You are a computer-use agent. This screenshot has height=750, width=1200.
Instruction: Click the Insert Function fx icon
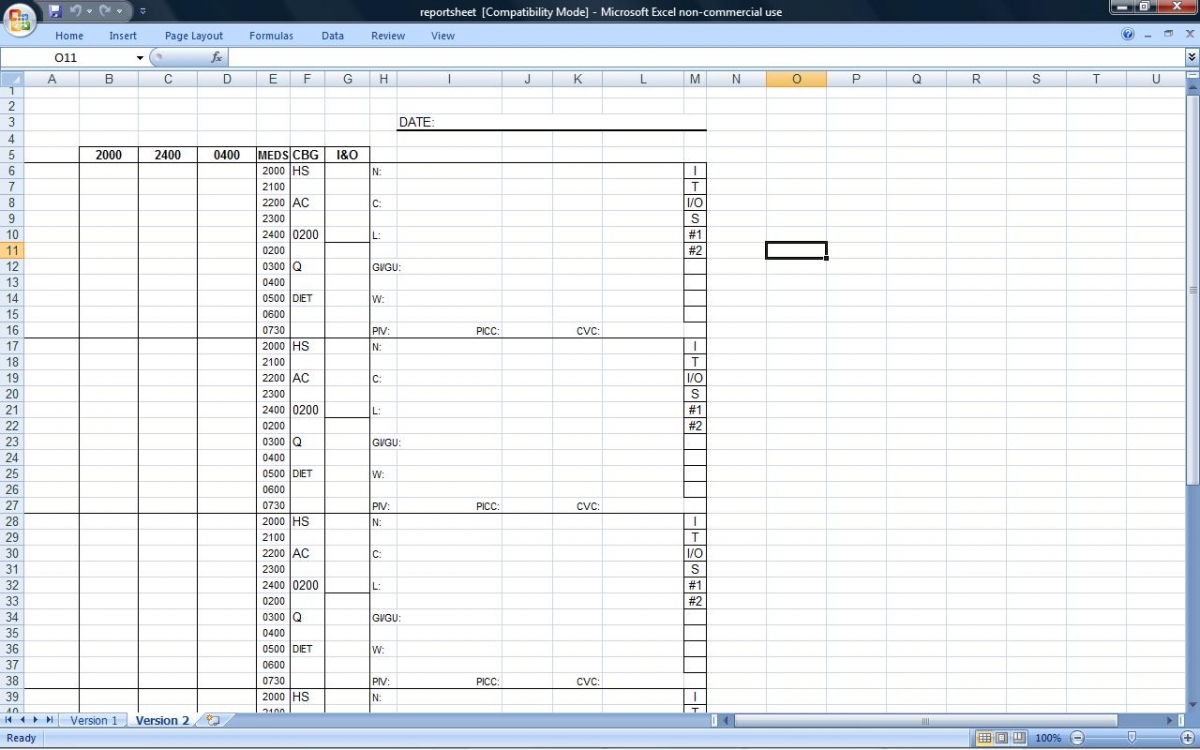(x=217, y=58)
